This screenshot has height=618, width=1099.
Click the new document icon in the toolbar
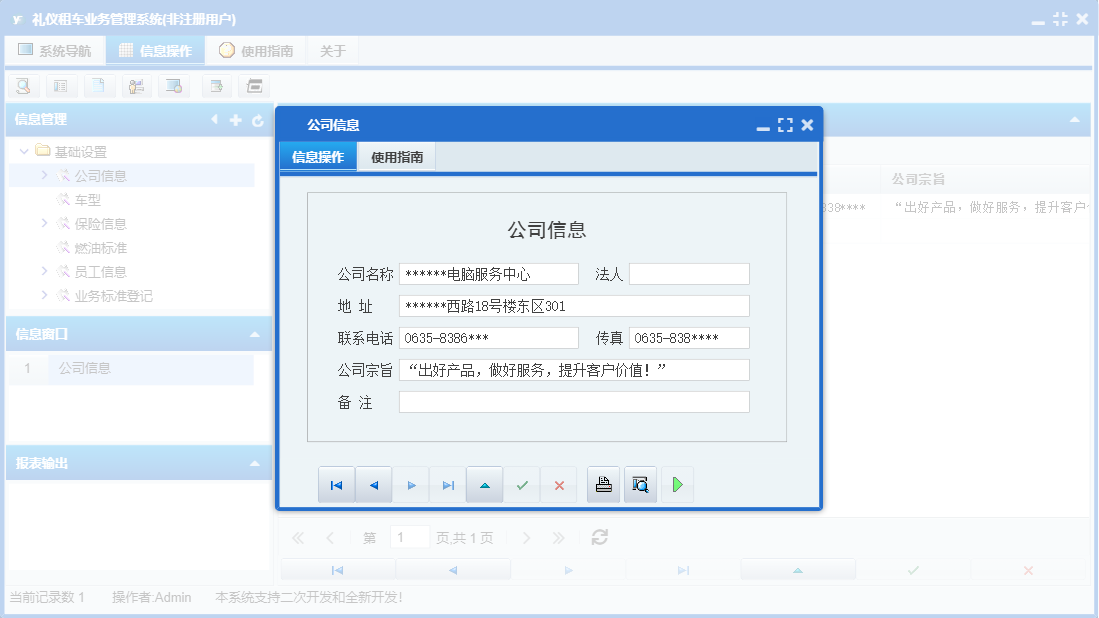[x=99, y=86]
